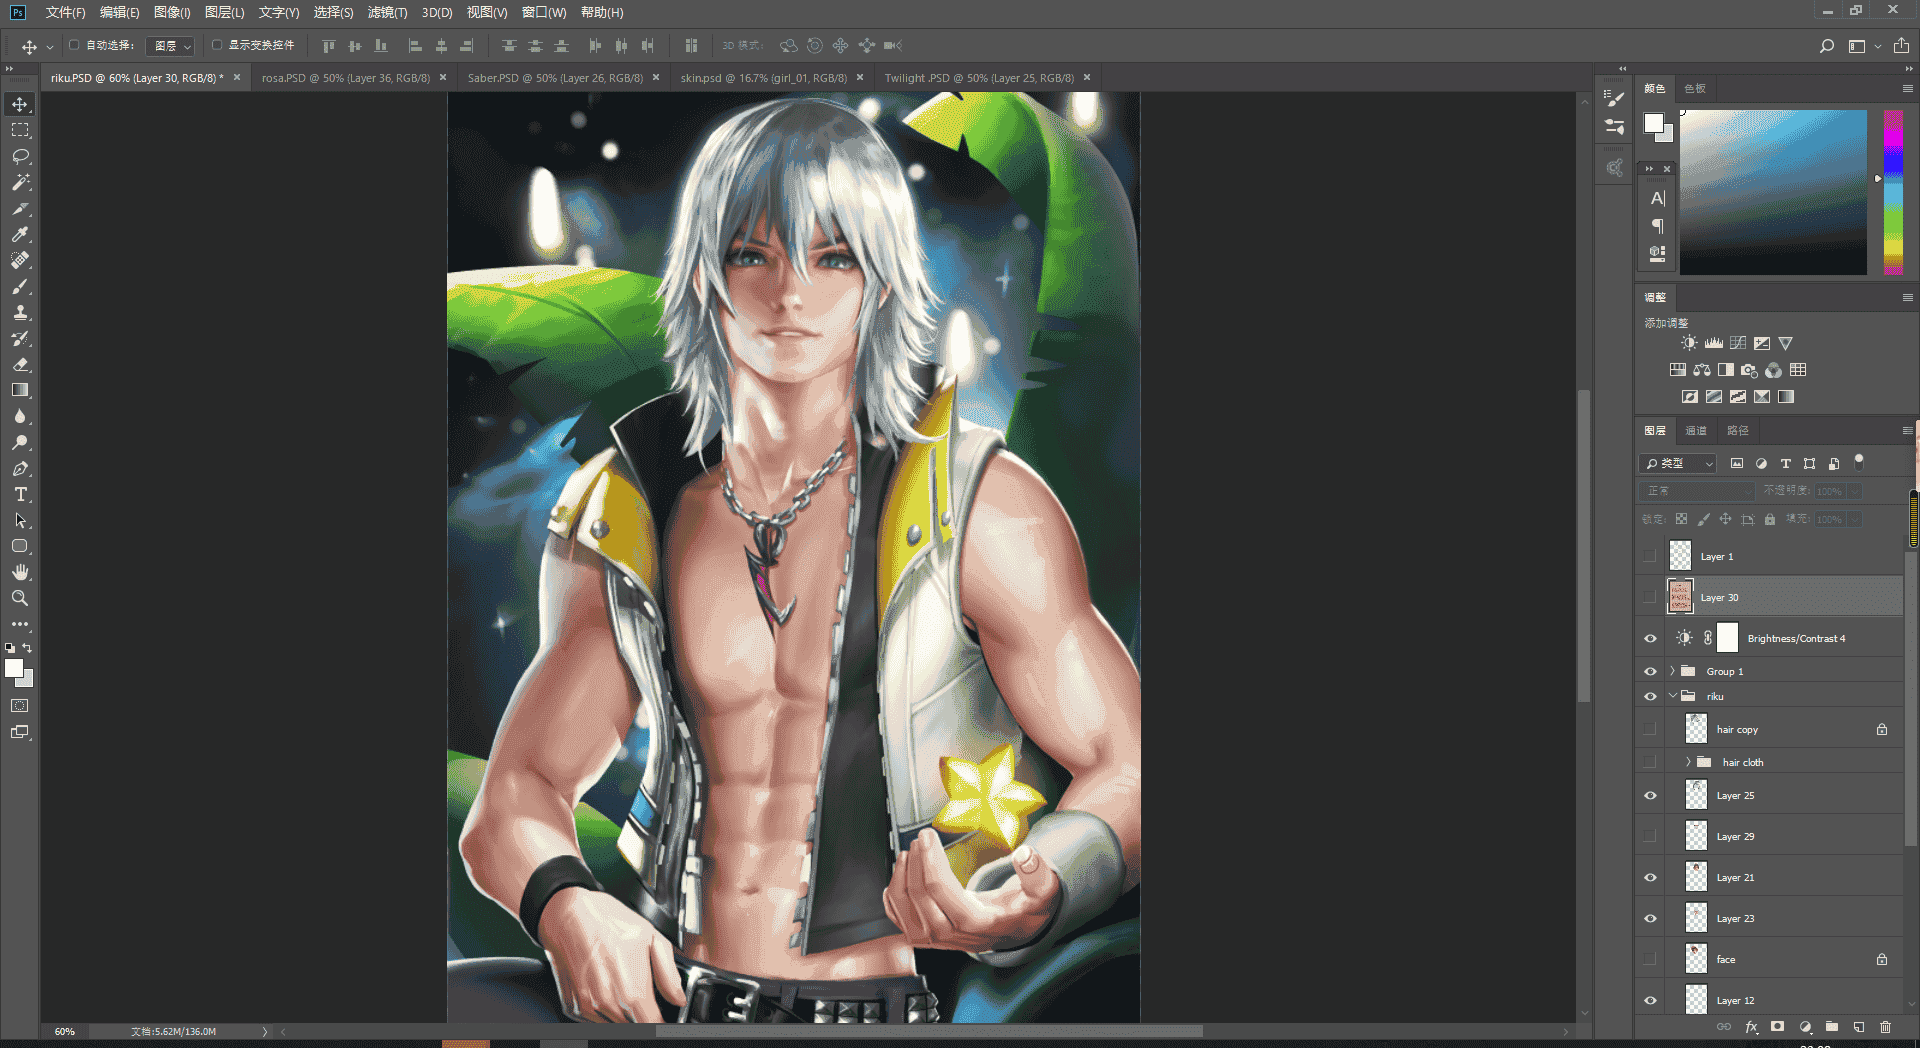Screen dimensions: 1920x1048
Task: Open the layer filter type dropdown
Action: pos(1678,464)
